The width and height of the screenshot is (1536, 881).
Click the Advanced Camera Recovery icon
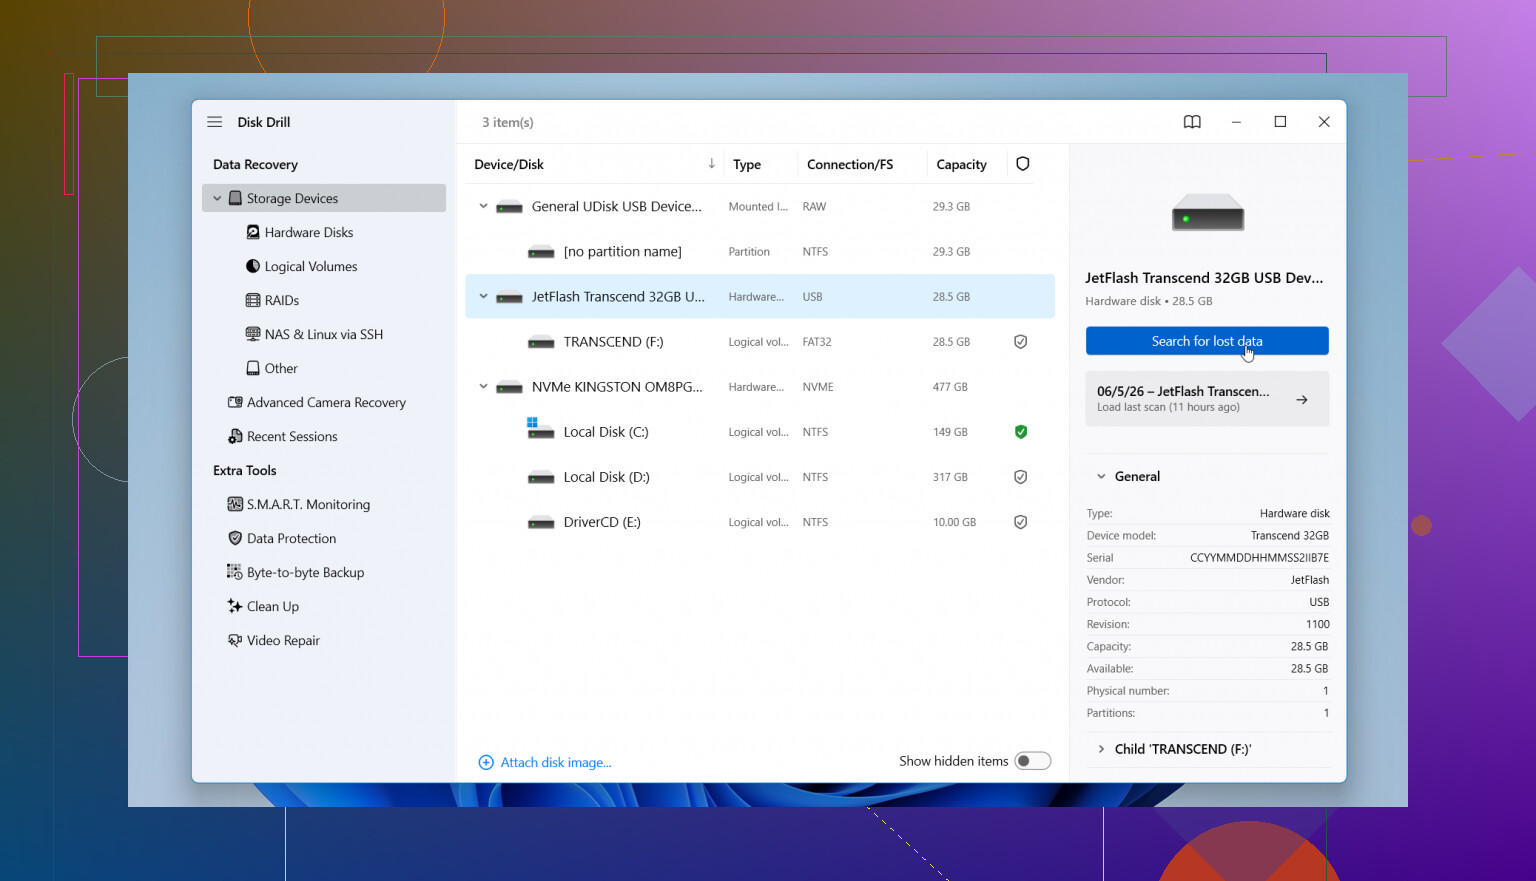pyautogui.click(x=235, y=402)
